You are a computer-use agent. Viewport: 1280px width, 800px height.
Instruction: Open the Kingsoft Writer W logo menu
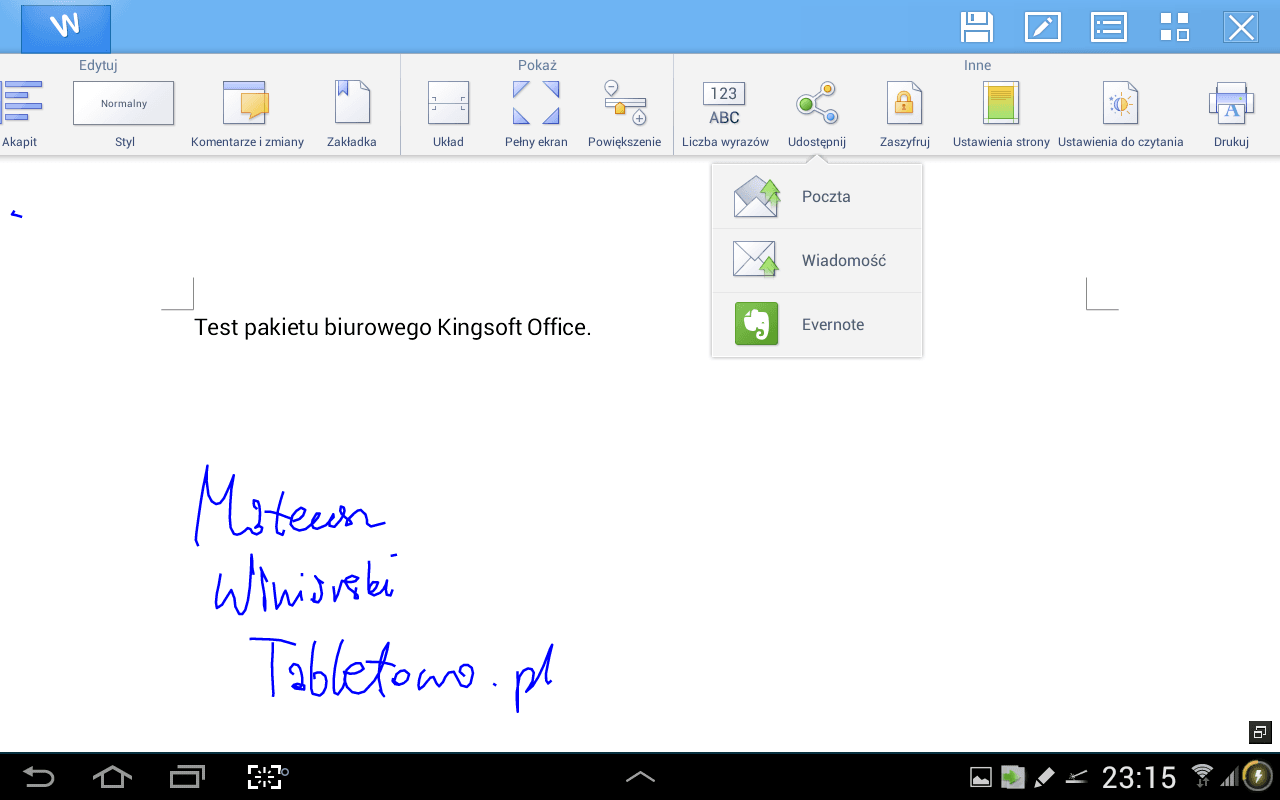[66, 28]
